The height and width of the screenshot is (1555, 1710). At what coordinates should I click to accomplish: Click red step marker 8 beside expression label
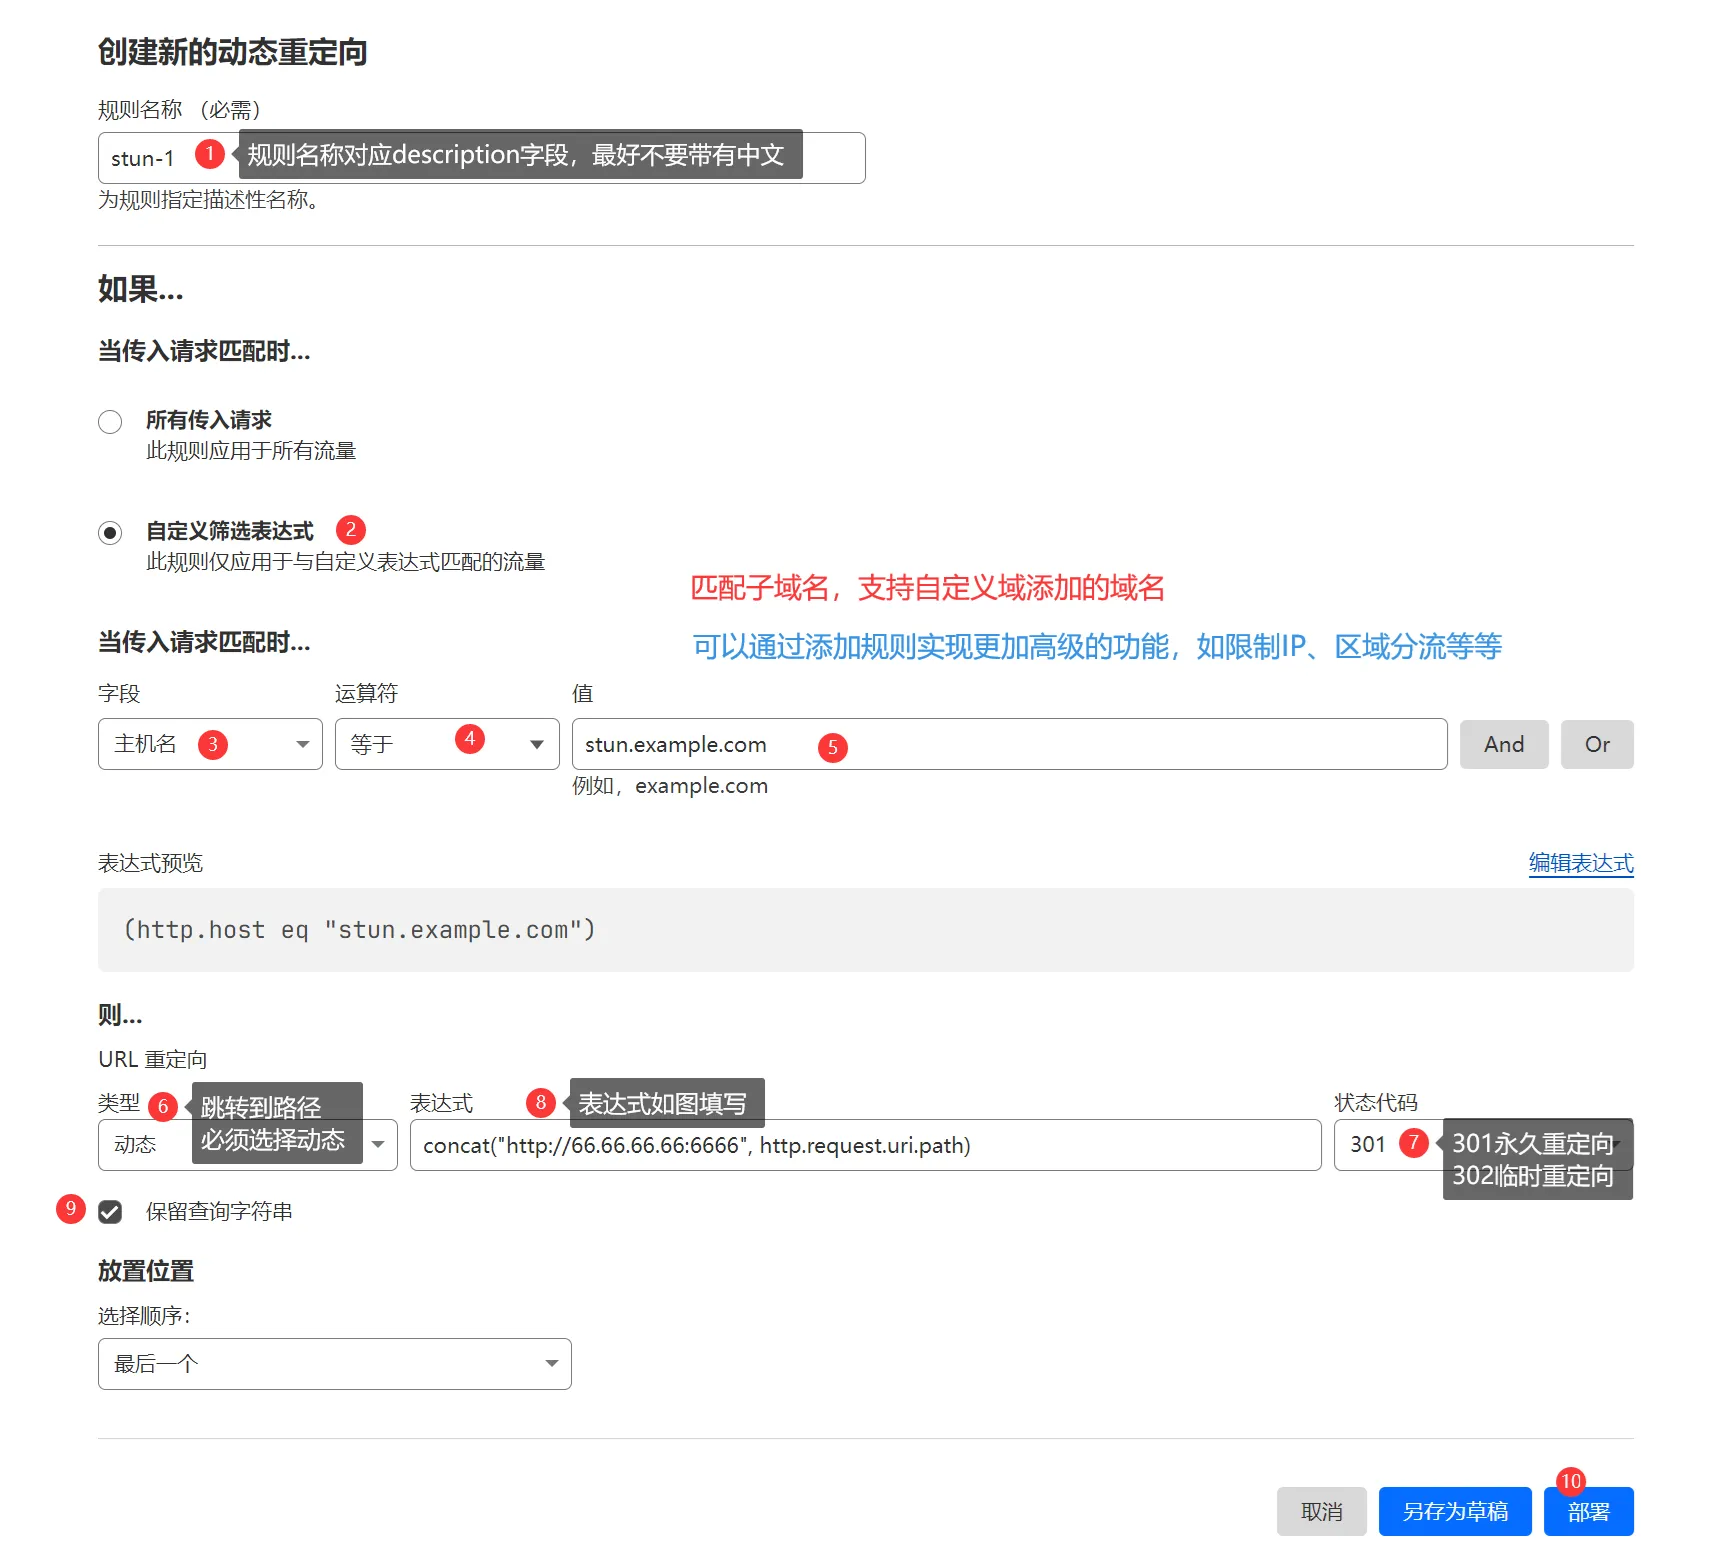[540, 1103]
